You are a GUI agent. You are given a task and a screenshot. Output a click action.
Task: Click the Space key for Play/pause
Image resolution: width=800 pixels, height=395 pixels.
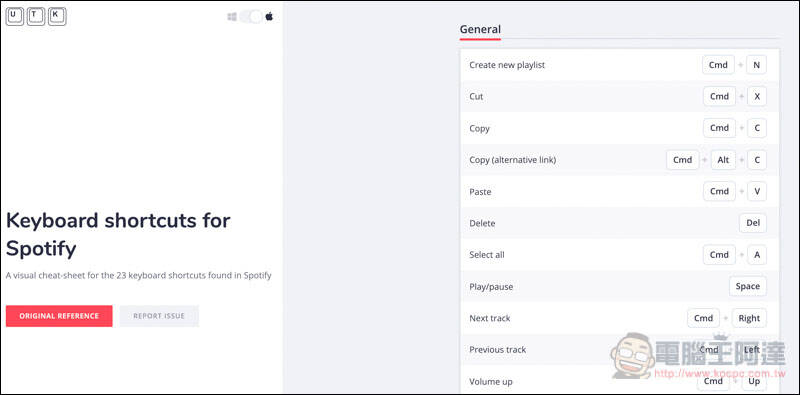[x=747, y=286]
